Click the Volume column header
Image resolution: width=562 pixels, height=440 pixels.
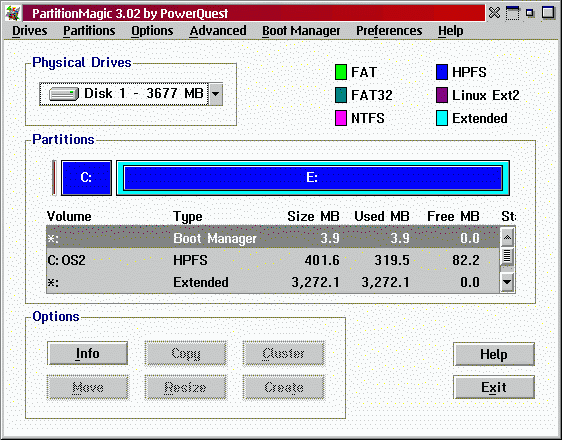coord(69,216)
